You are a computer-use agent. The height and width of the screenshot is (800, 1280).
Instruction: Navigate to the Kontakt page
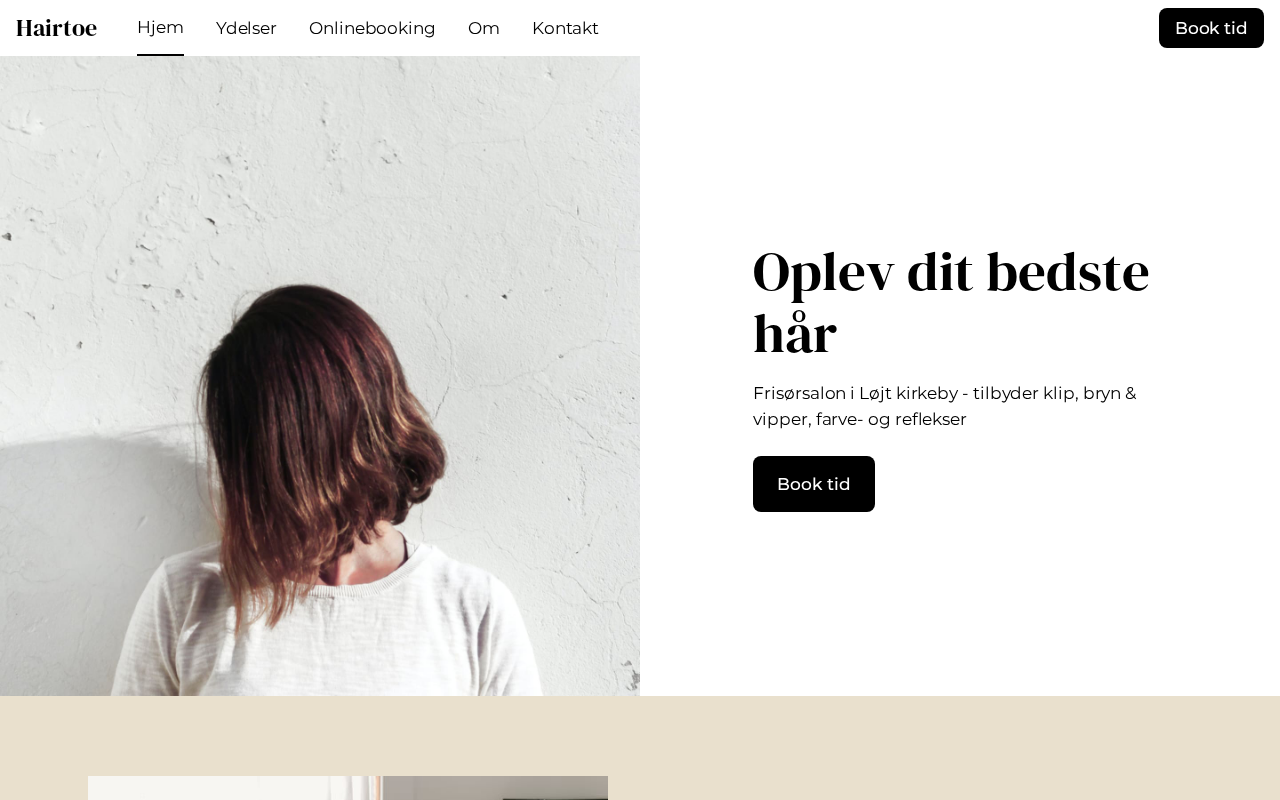coord(565,28)
